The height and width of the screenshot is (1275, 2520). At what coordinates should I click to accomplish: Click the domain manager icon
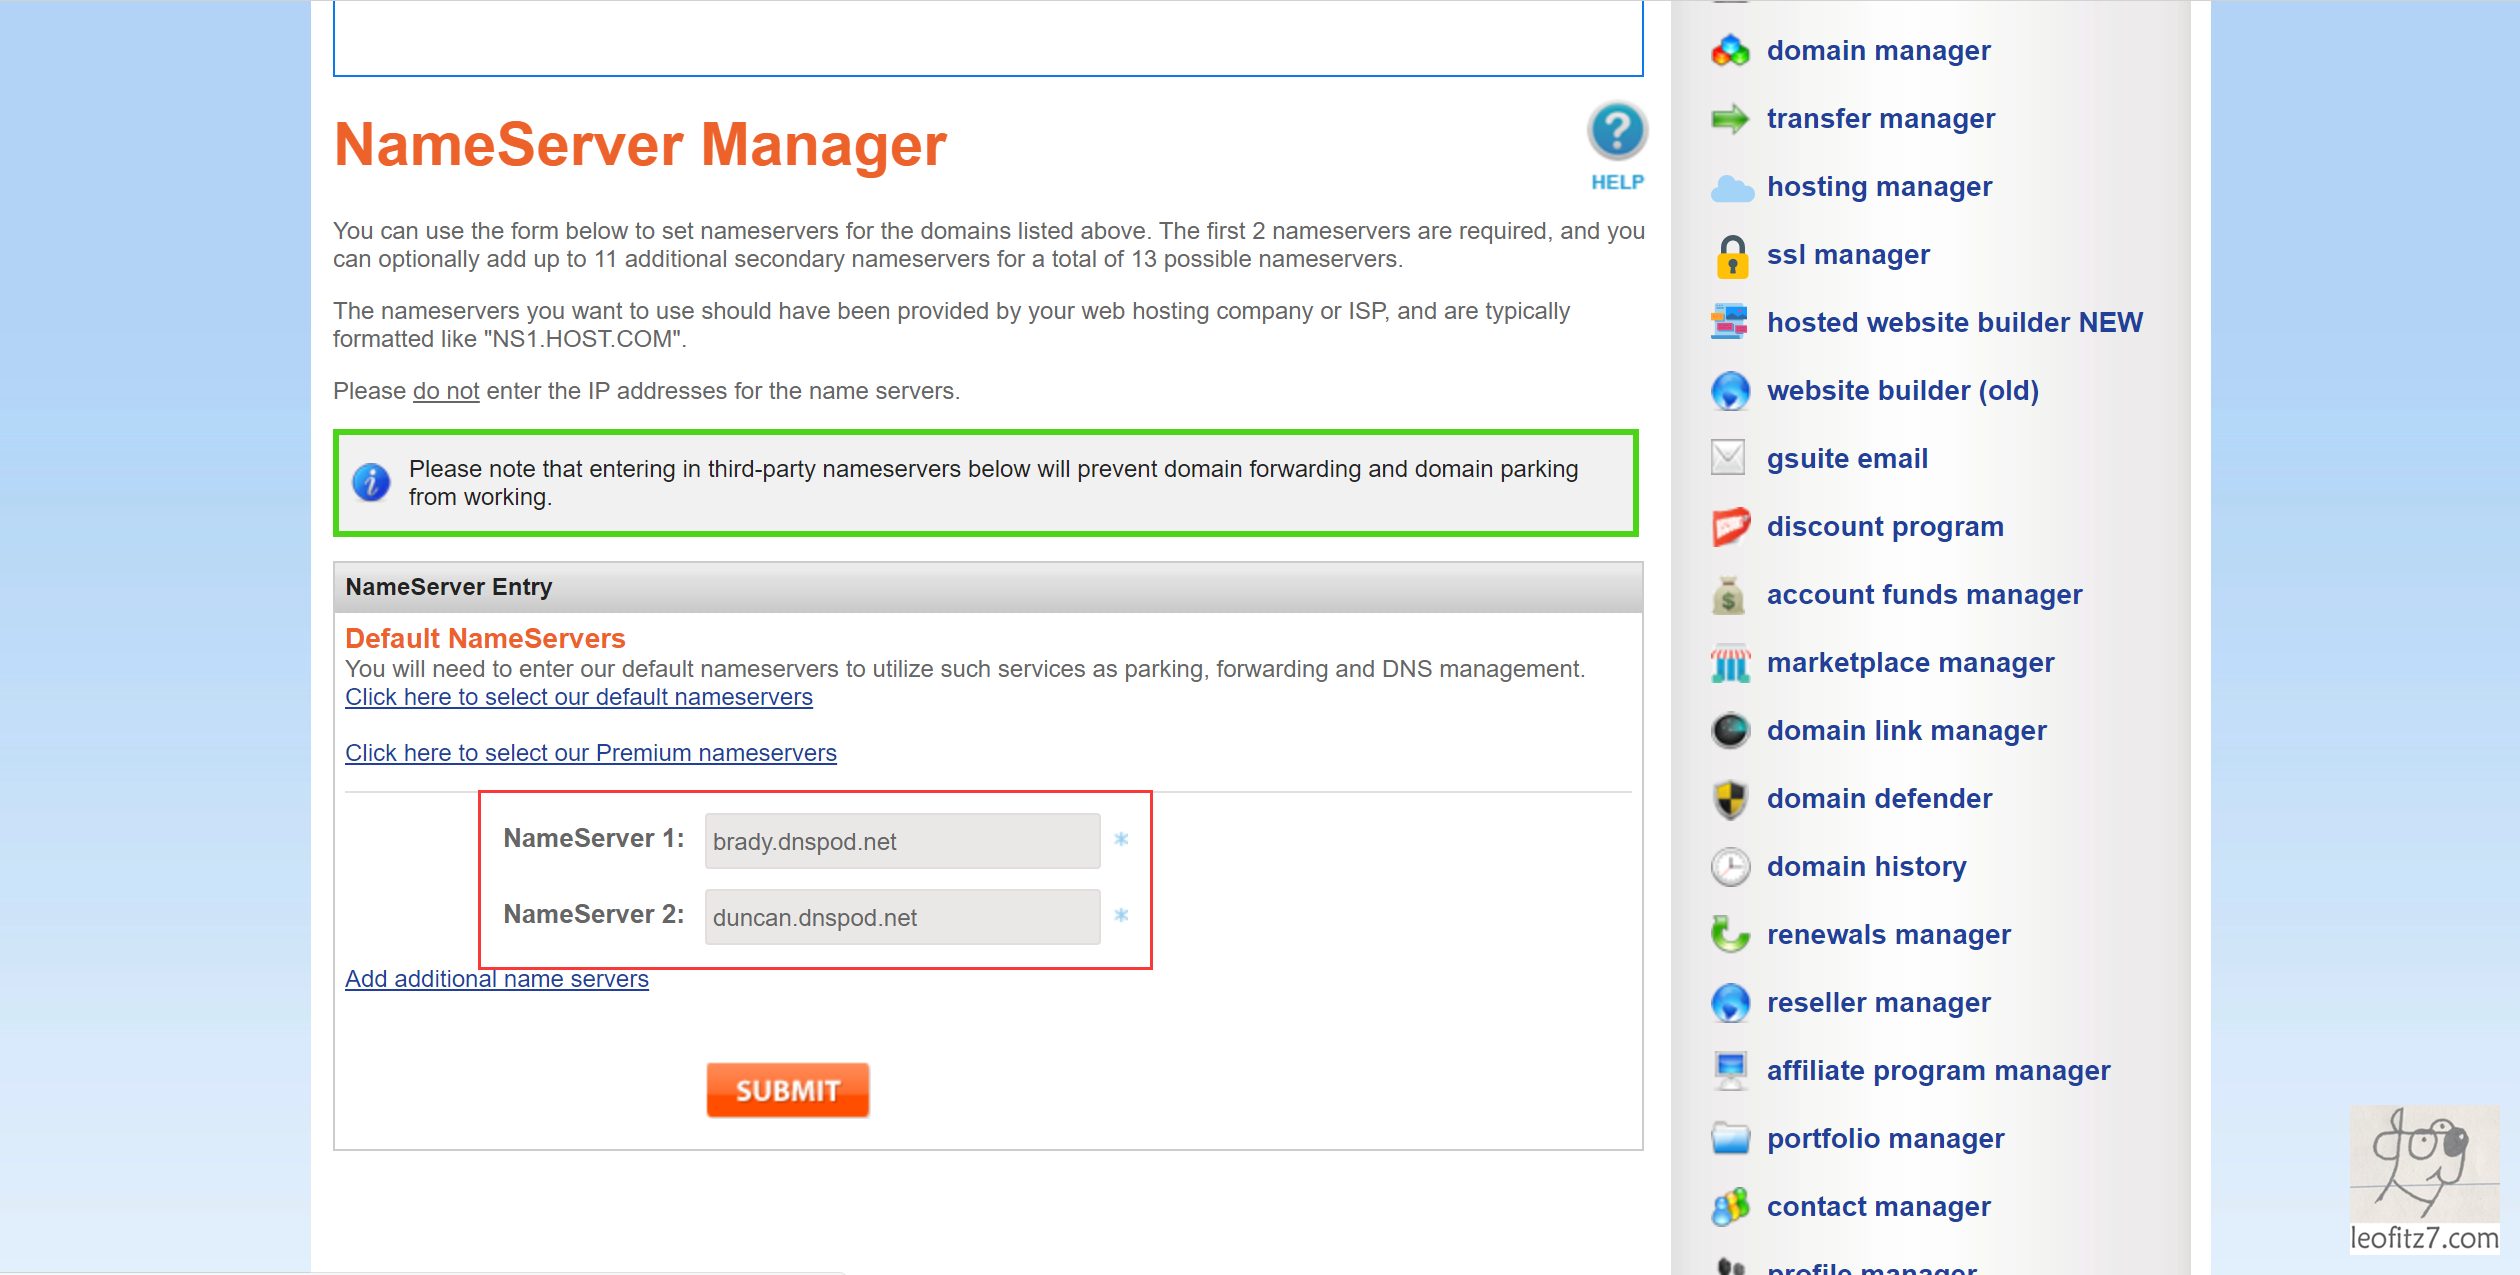point(1730,50)
